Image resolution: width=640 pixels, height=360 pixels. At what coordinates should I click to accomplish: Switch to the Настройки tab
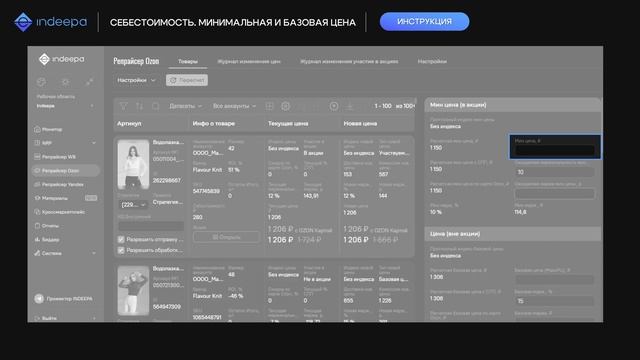click(432, 61)
